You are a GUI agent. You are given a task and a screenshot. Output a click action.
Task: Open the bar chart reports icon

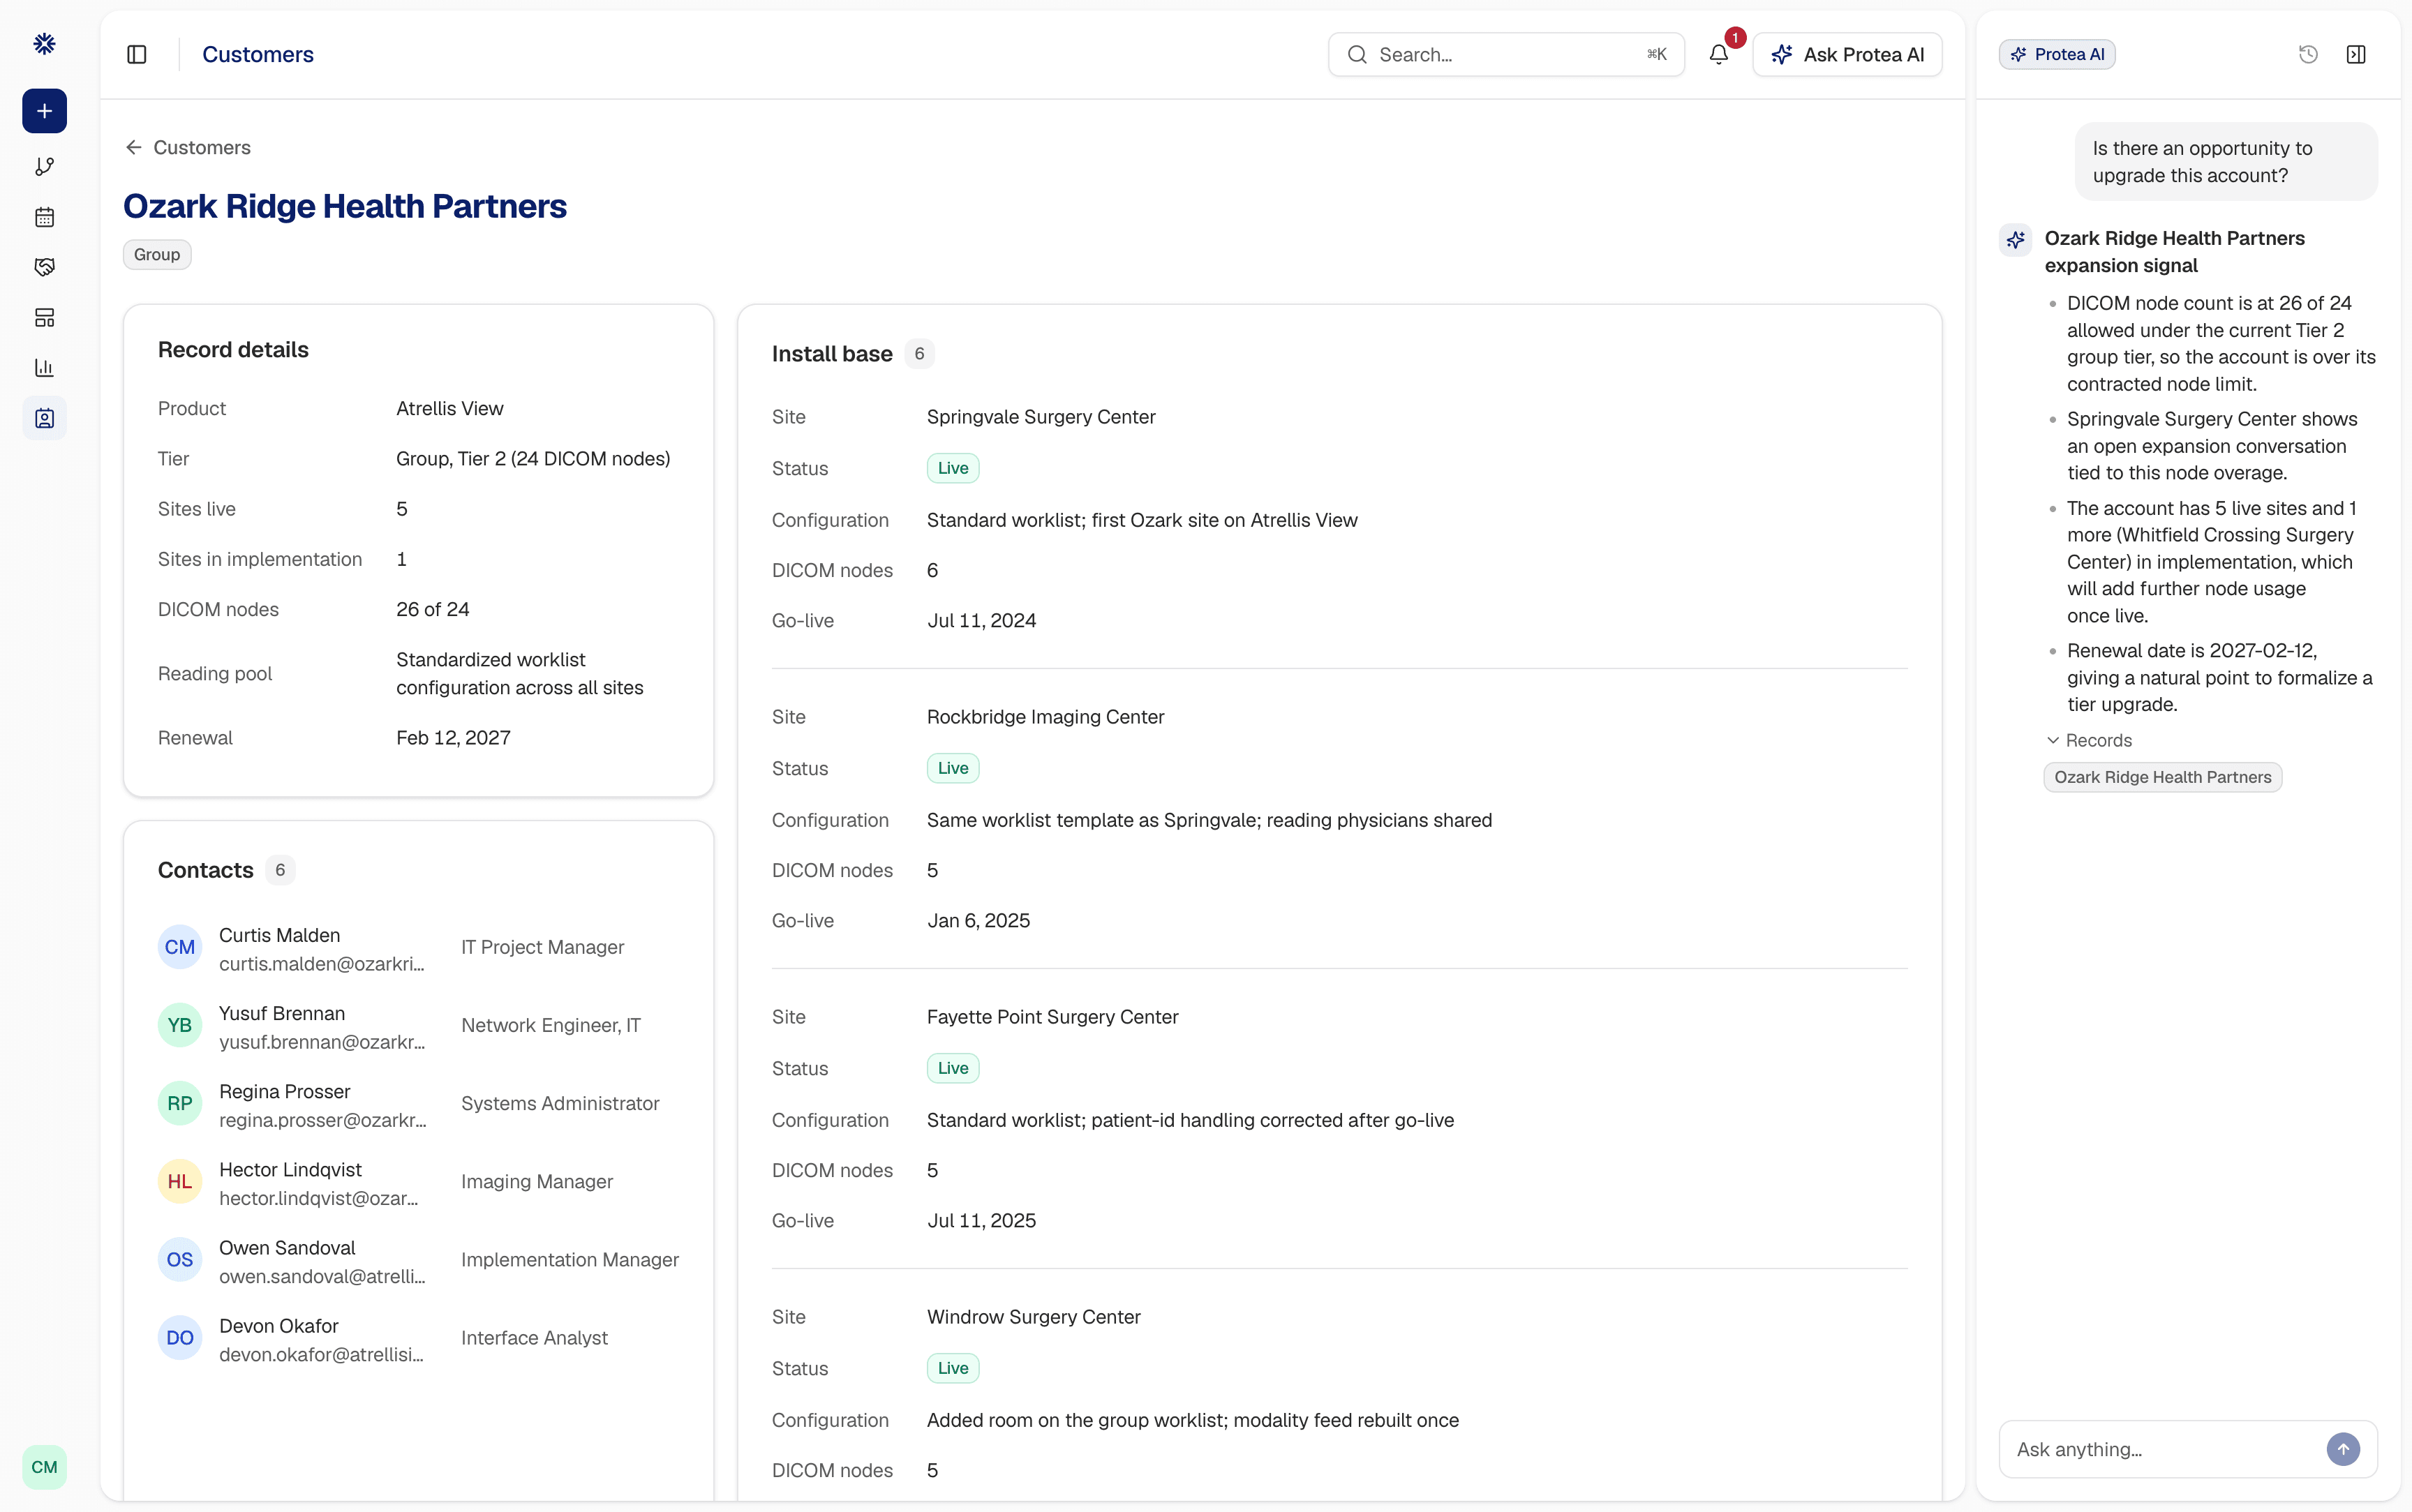point(44,368)
